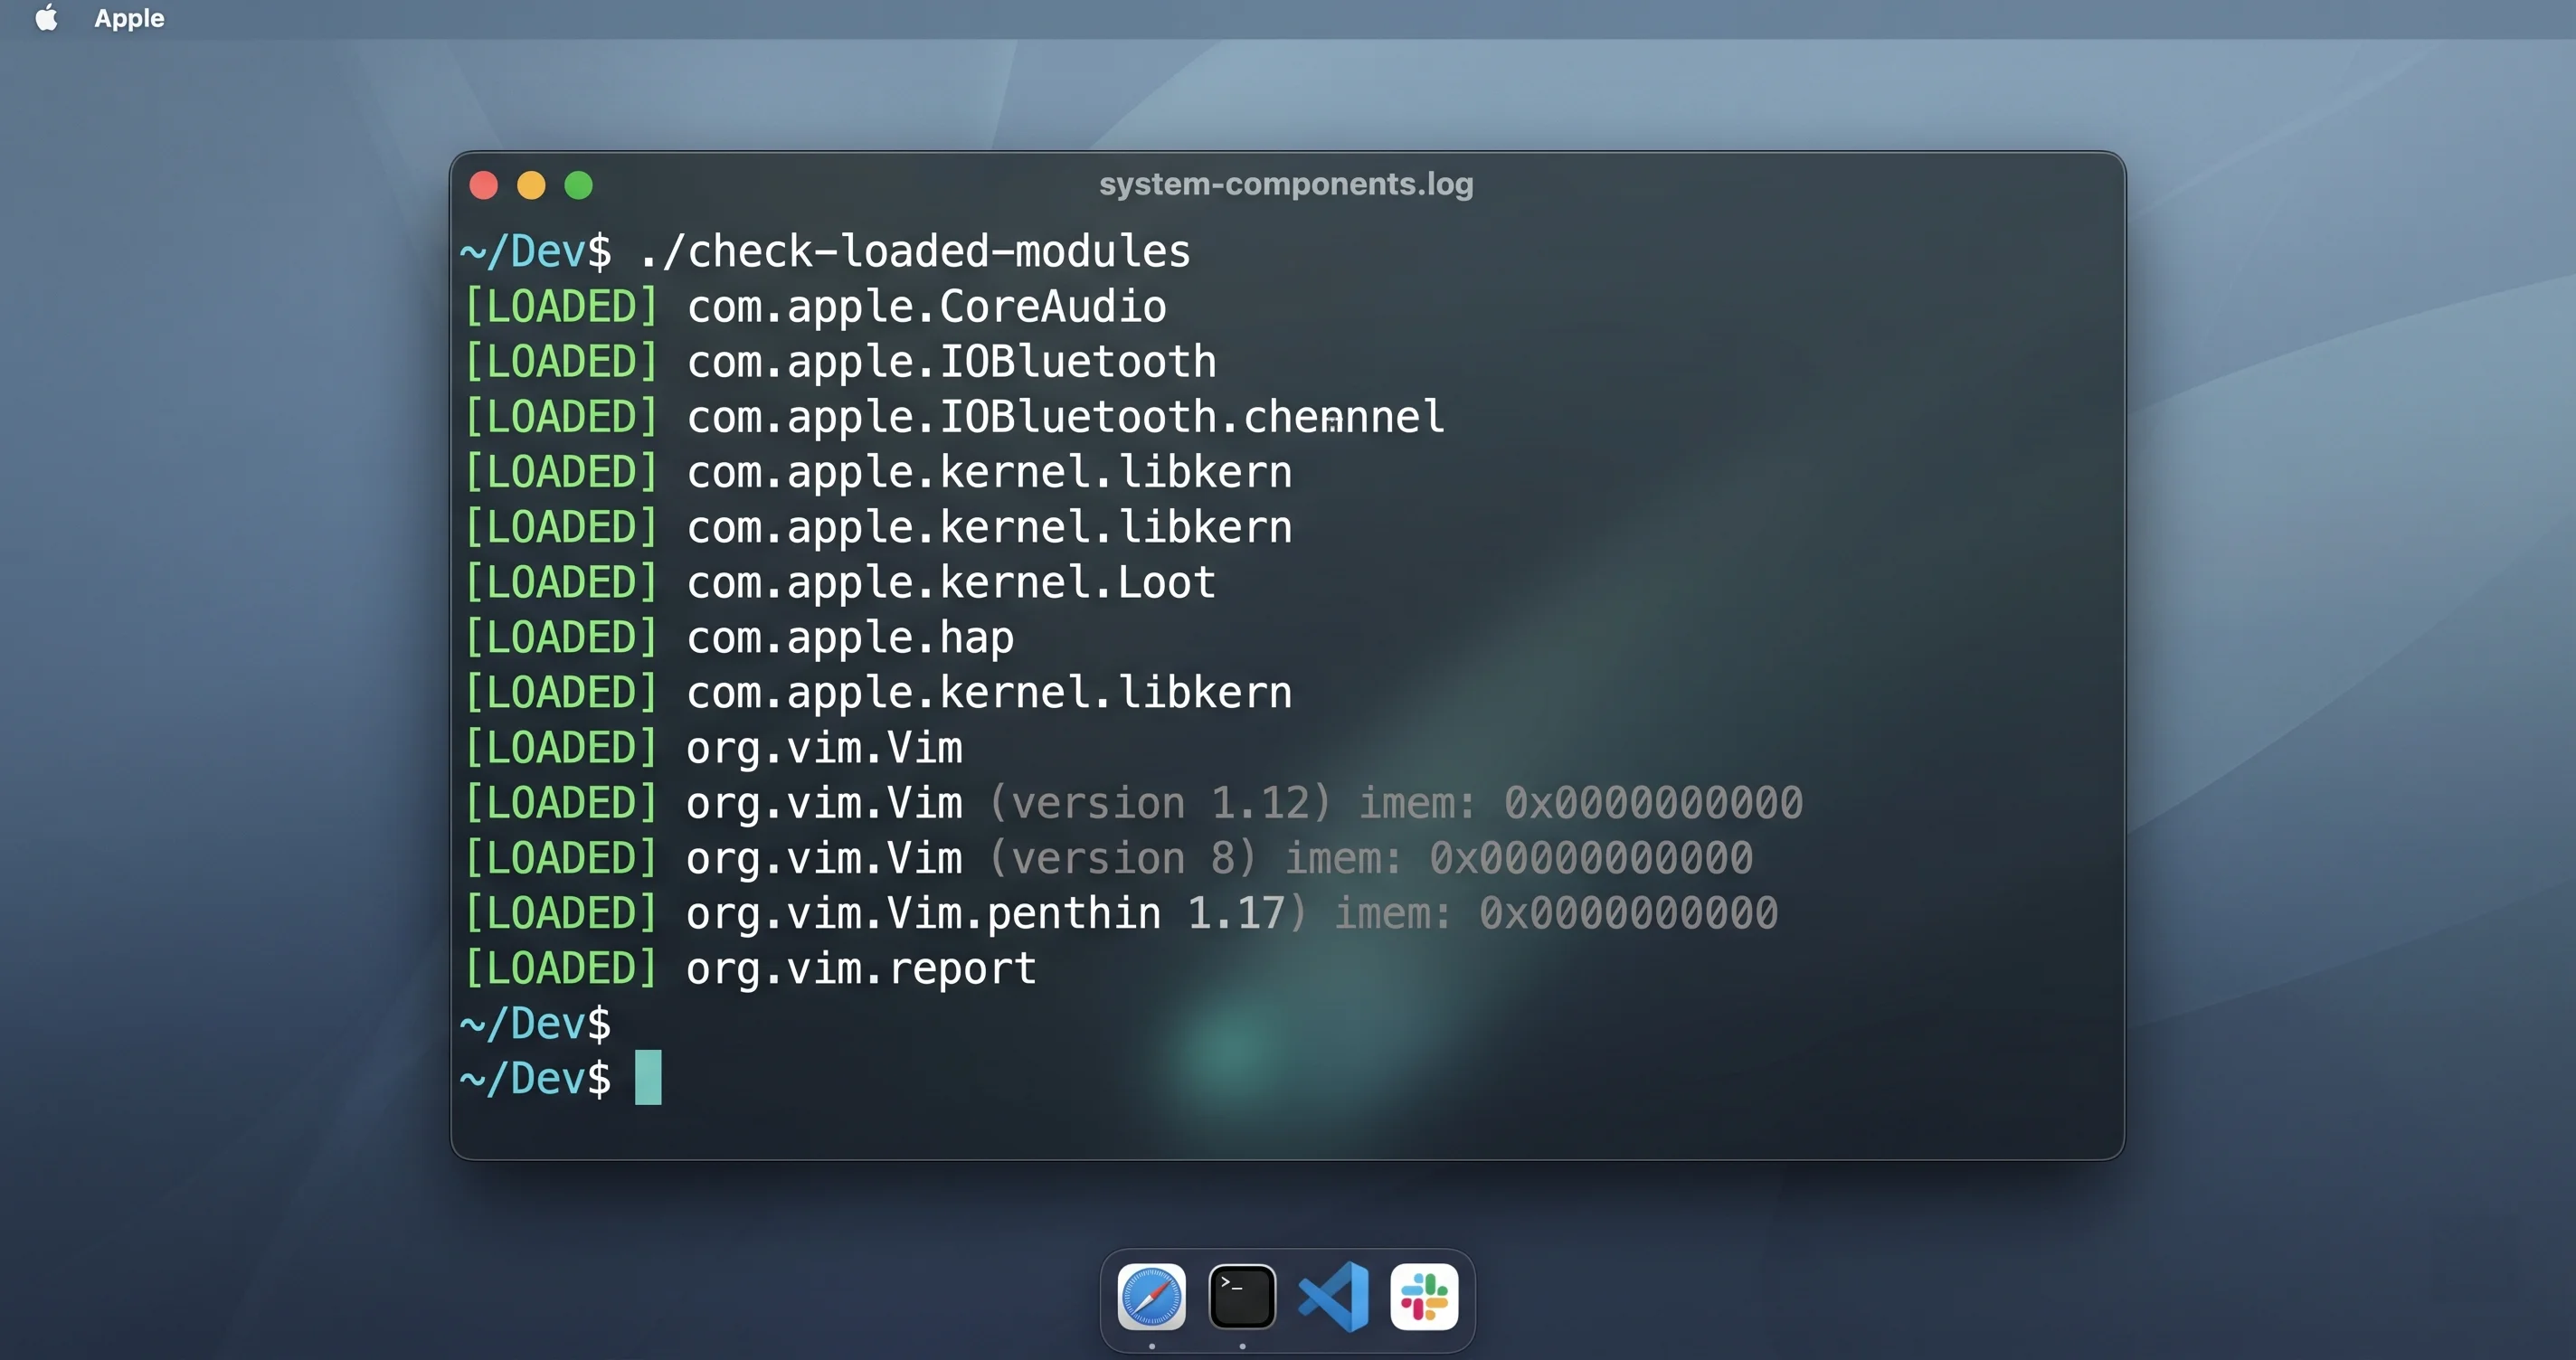Launch Visual Studio Code from dock
Screen dimensions: 2576x1360
[1334, 1297]
